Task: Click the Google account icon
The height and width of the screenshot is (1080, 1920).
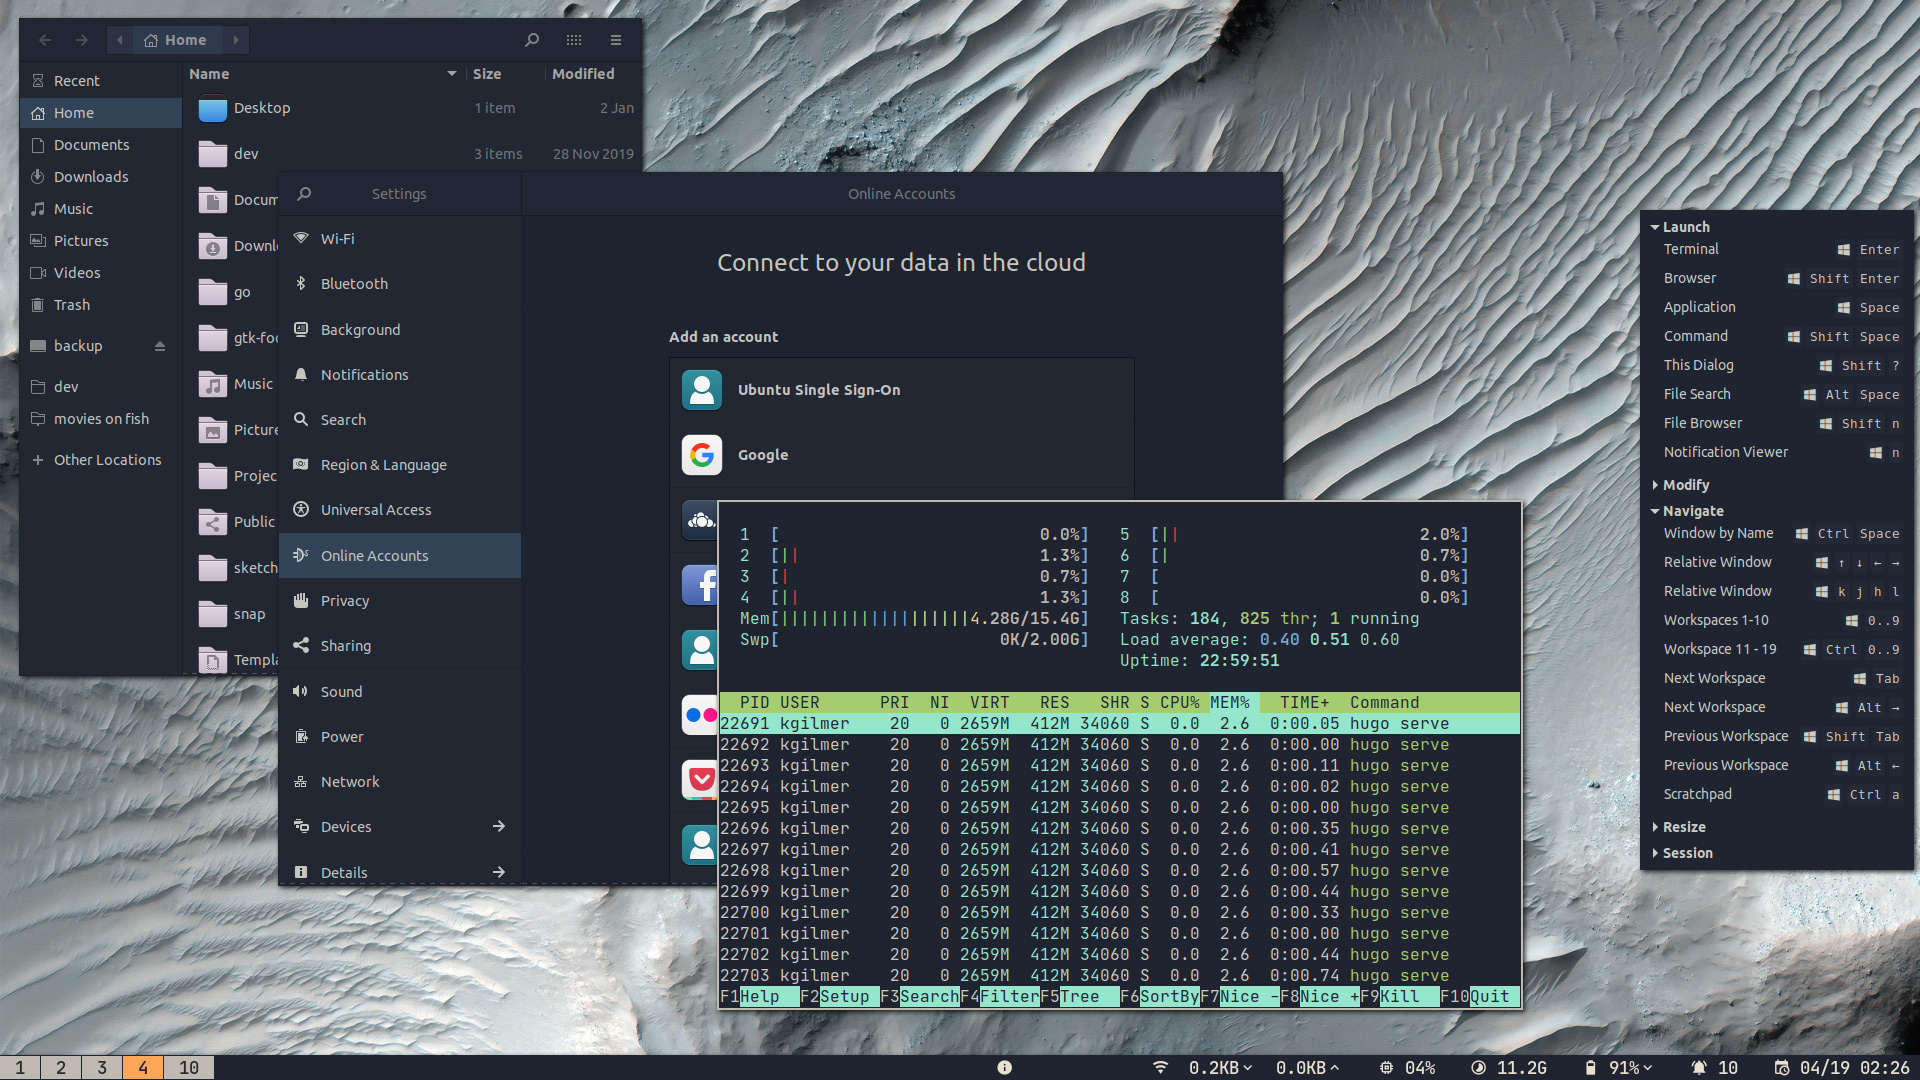Action: click(702, 454)
